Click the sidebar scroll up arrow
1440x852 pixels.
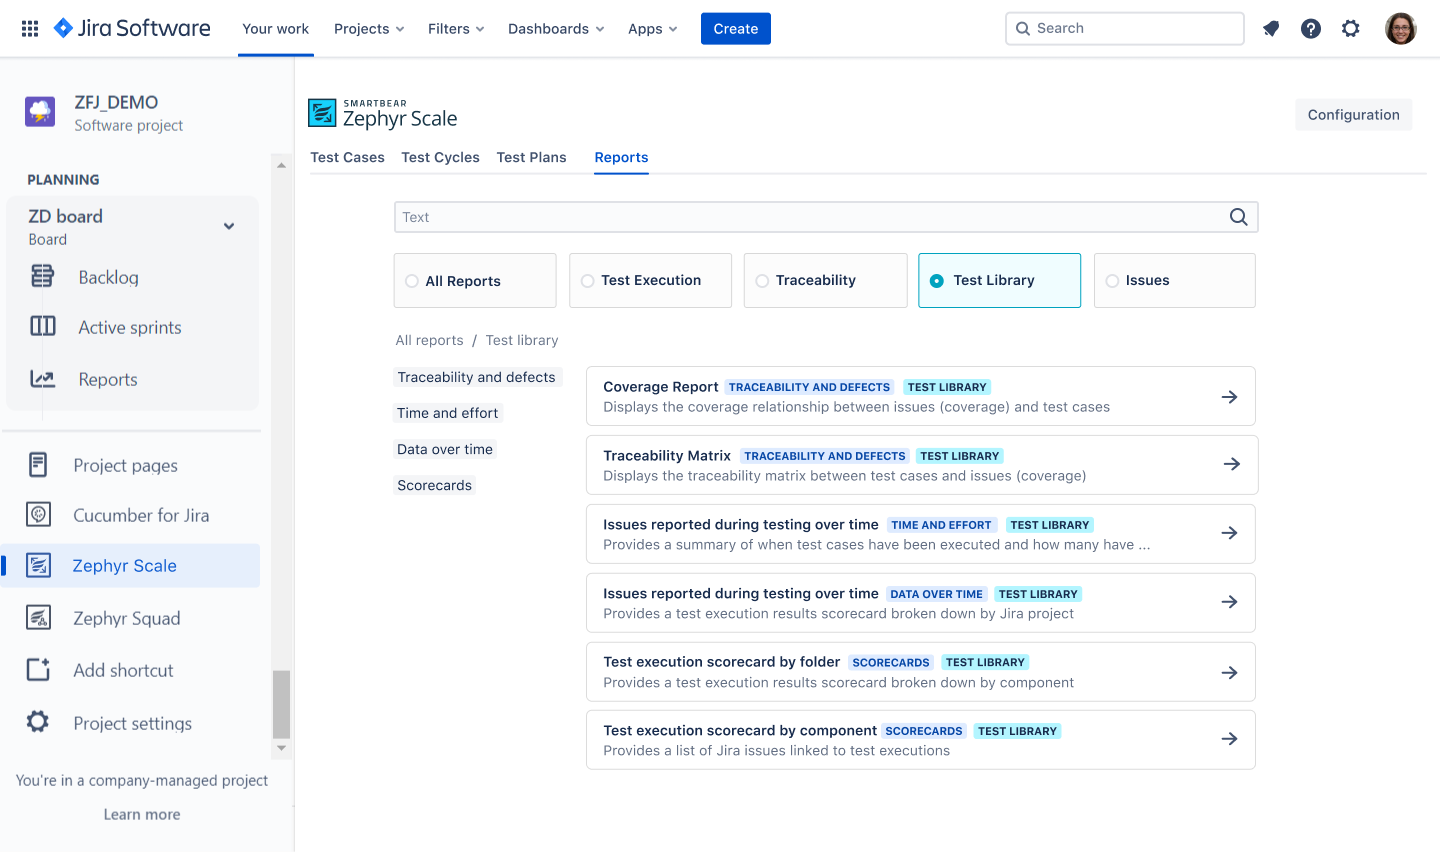click(282, 164)
